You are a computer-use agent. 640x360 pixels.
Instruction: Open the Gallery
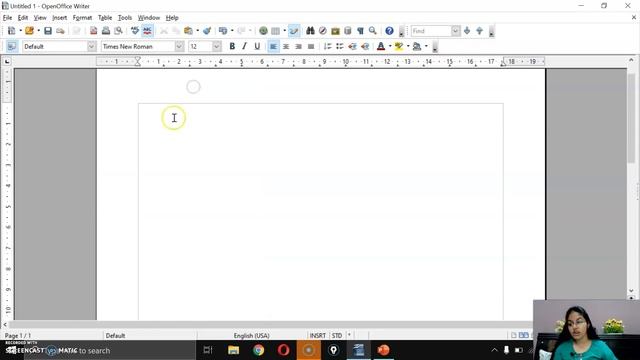(335, 31)
